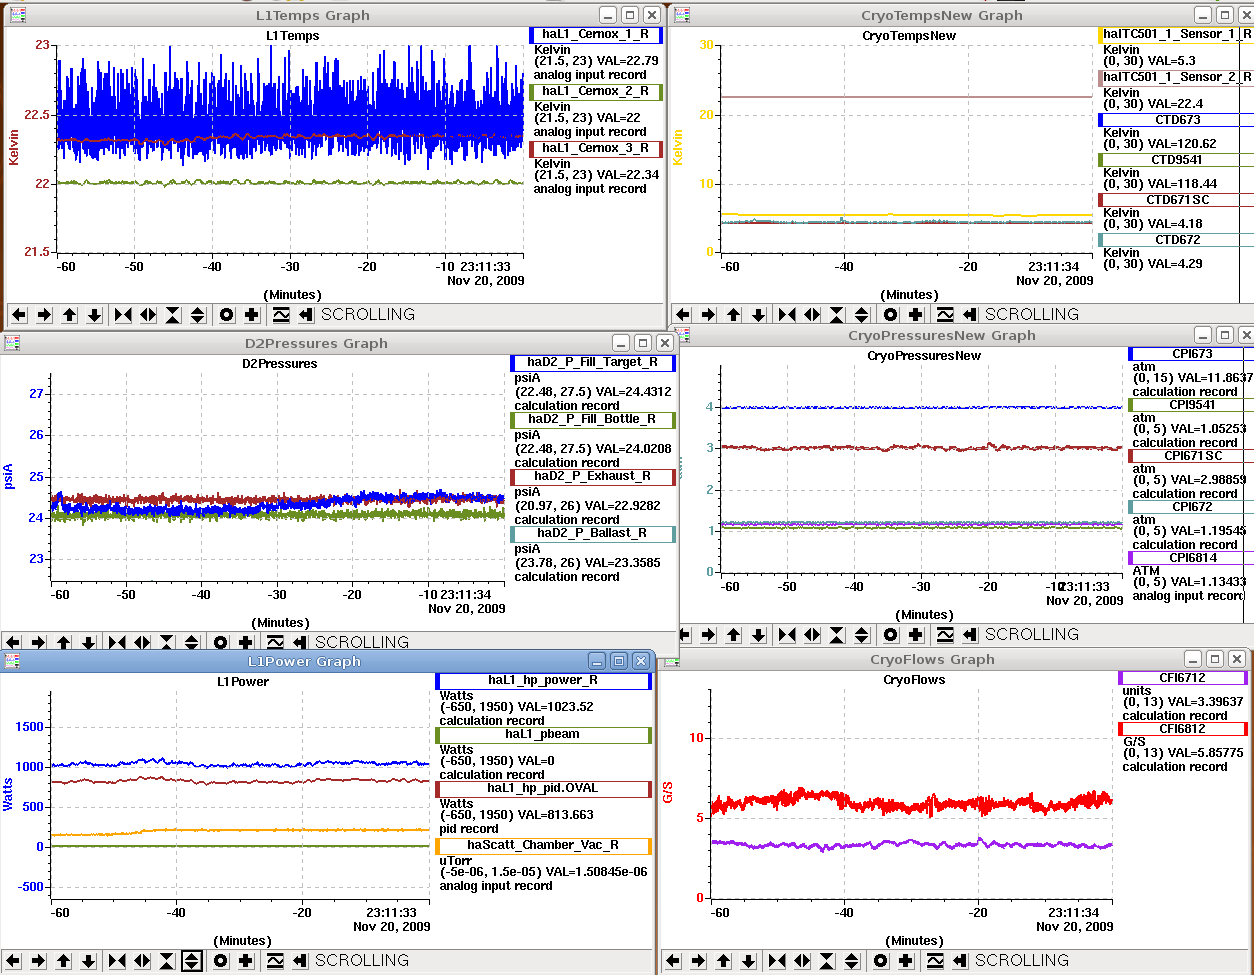1254x975 pixels.
Task: Click the up-down diamond icon in CryoTempsNew toolbar
Action: tap(862, 314)
